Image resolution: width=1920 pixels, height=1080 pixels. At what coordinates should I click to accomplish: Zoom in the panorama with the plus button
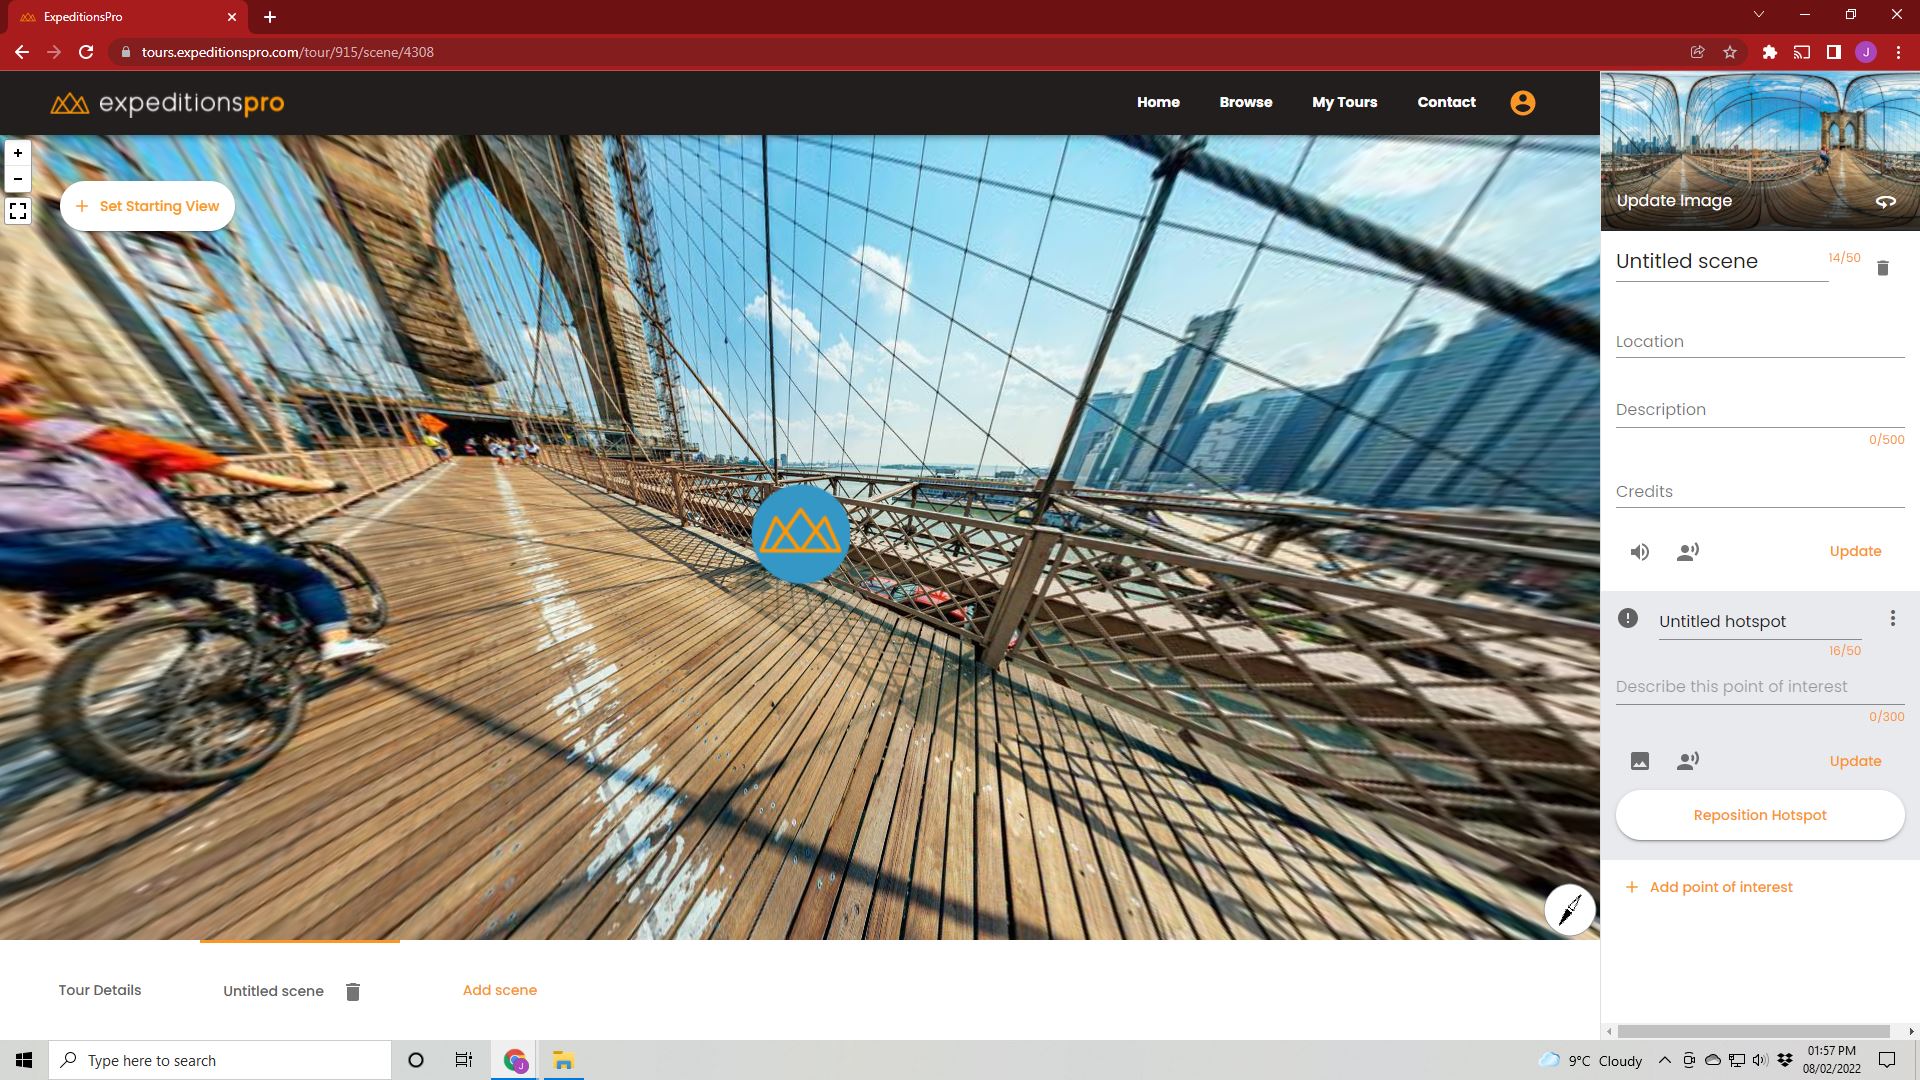coord(18,153)
